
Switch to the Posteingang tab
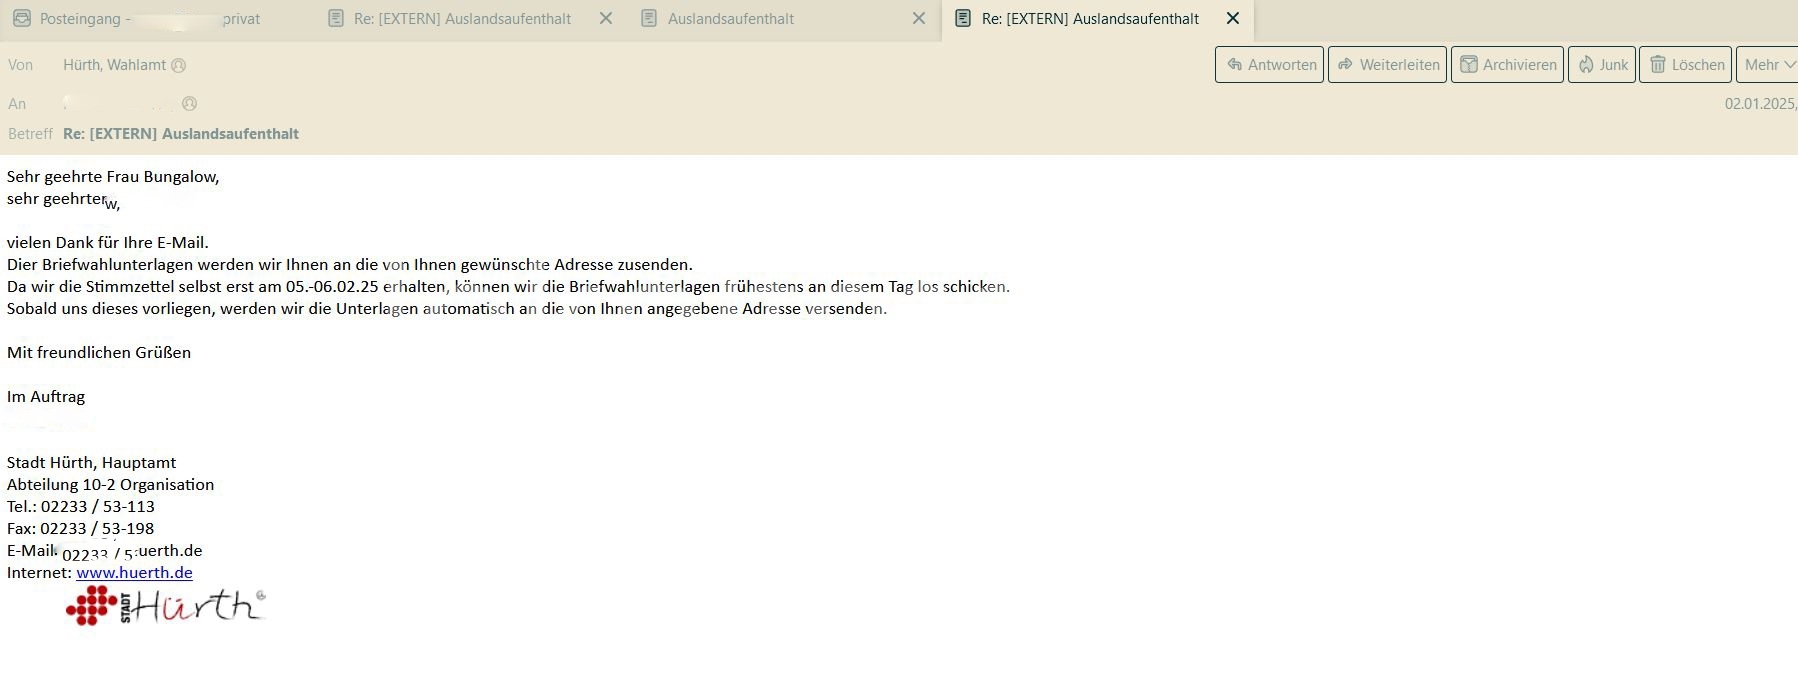[x=150, y=19]
